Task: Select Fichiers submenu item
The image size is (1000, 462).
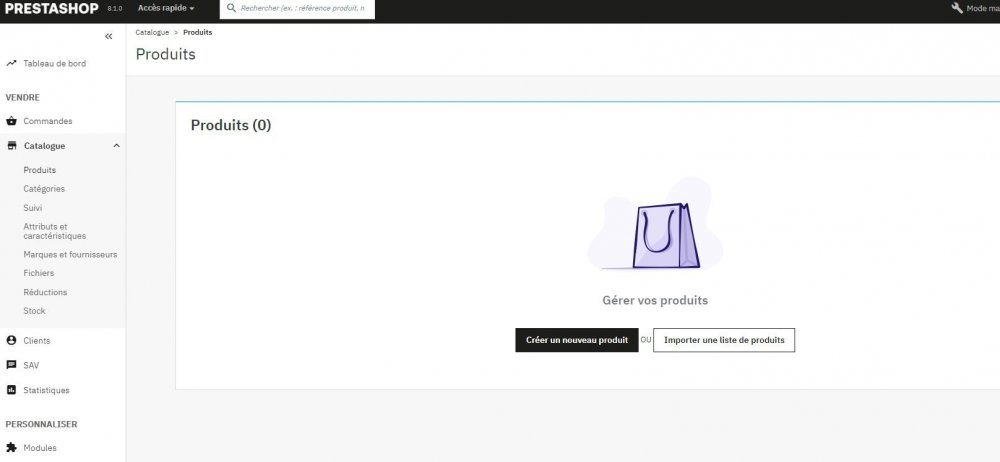Action: coord(39,272)
